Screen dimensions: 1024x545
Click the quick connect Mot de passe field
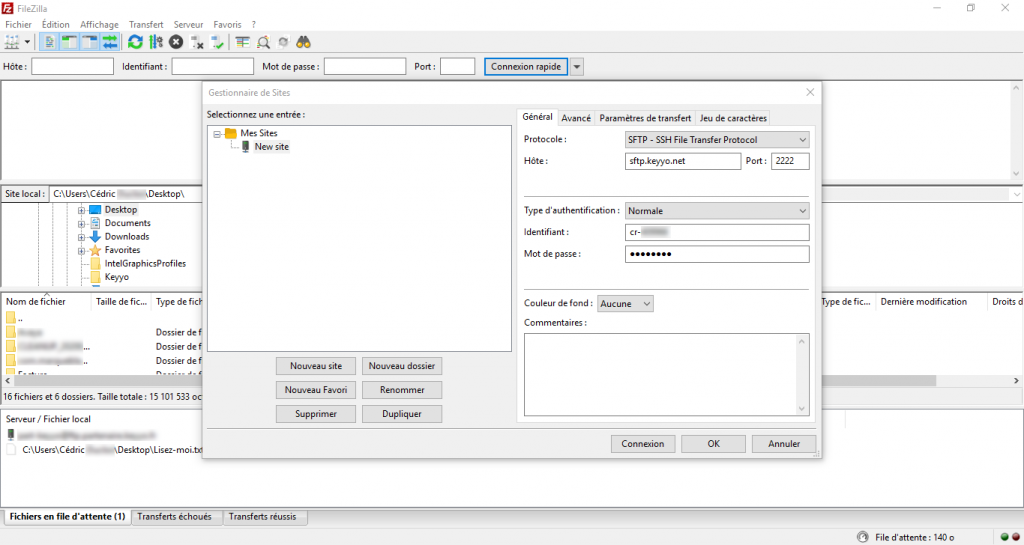(x=365, y=67)
